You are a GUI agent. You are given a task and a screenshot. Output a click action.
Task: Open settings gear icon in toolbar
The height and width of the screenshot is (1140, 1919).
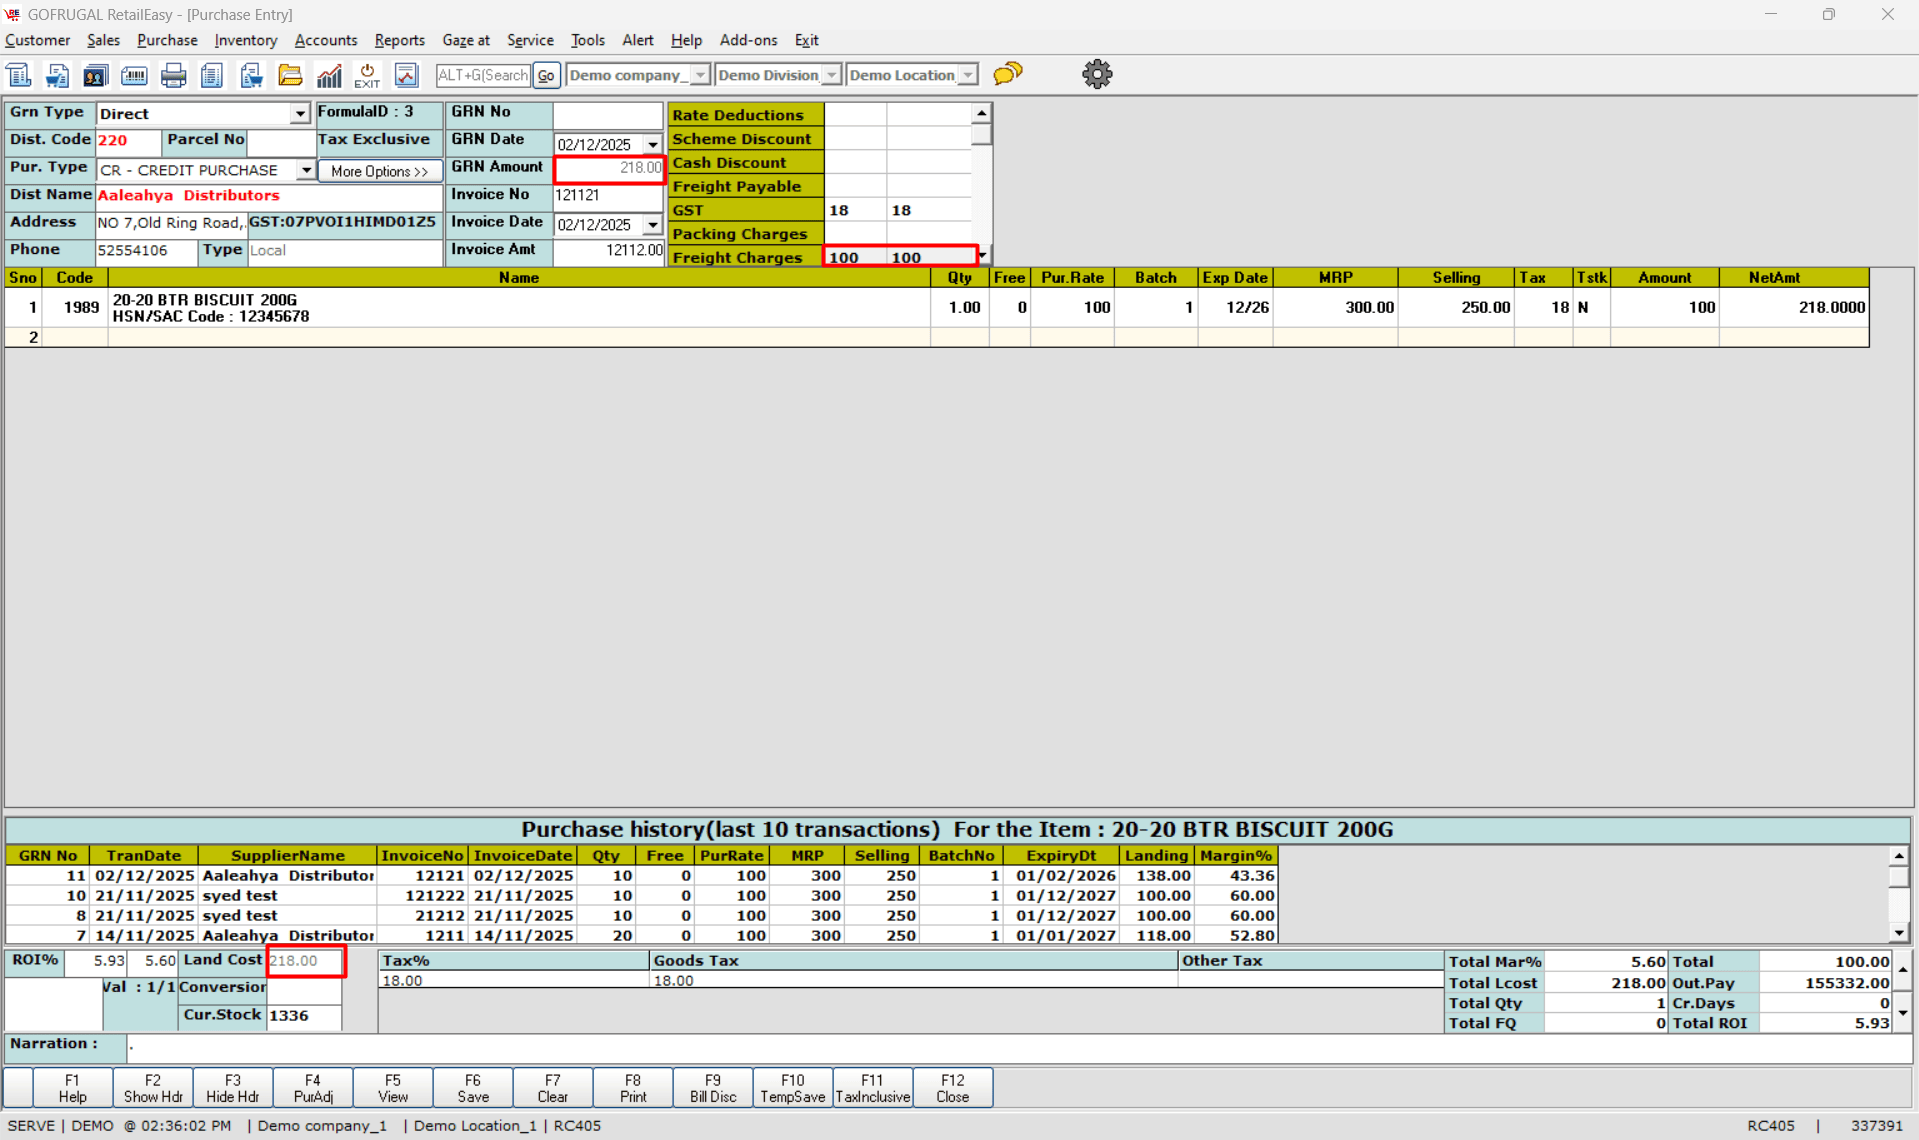pyautogui.click(x=1097, y=74)
